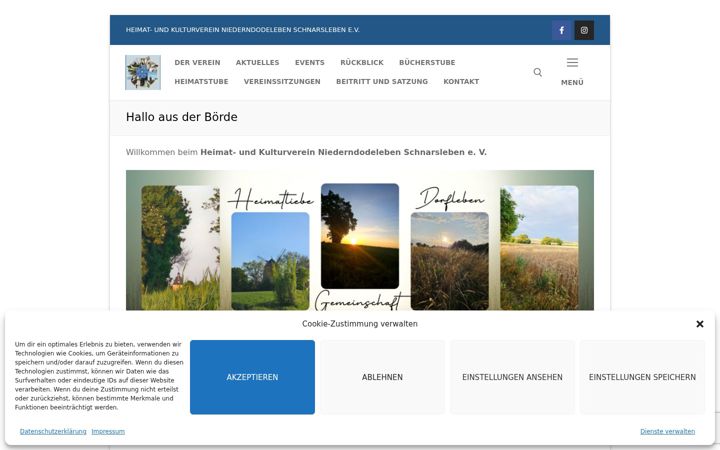Follow the Dienste verwalten link
The height and width of the screenshot is (450, 720).
tap(667, 432)
